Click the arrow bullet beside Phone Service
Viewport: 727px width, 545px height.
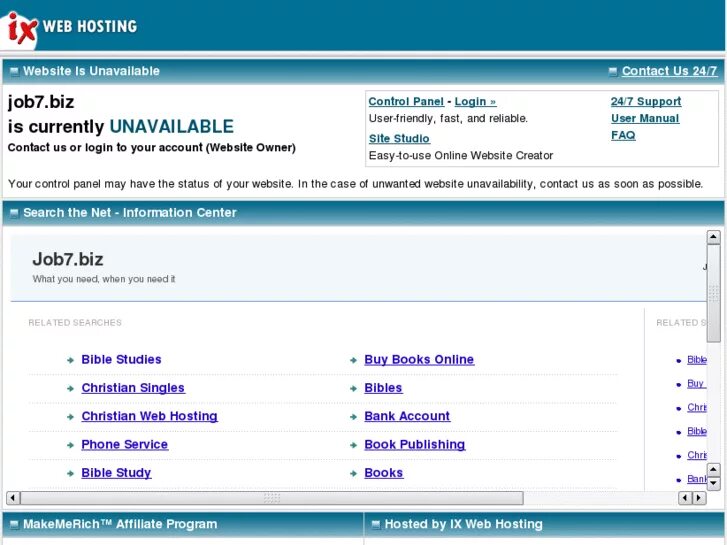pyautogui.click(x=70, y=445)
